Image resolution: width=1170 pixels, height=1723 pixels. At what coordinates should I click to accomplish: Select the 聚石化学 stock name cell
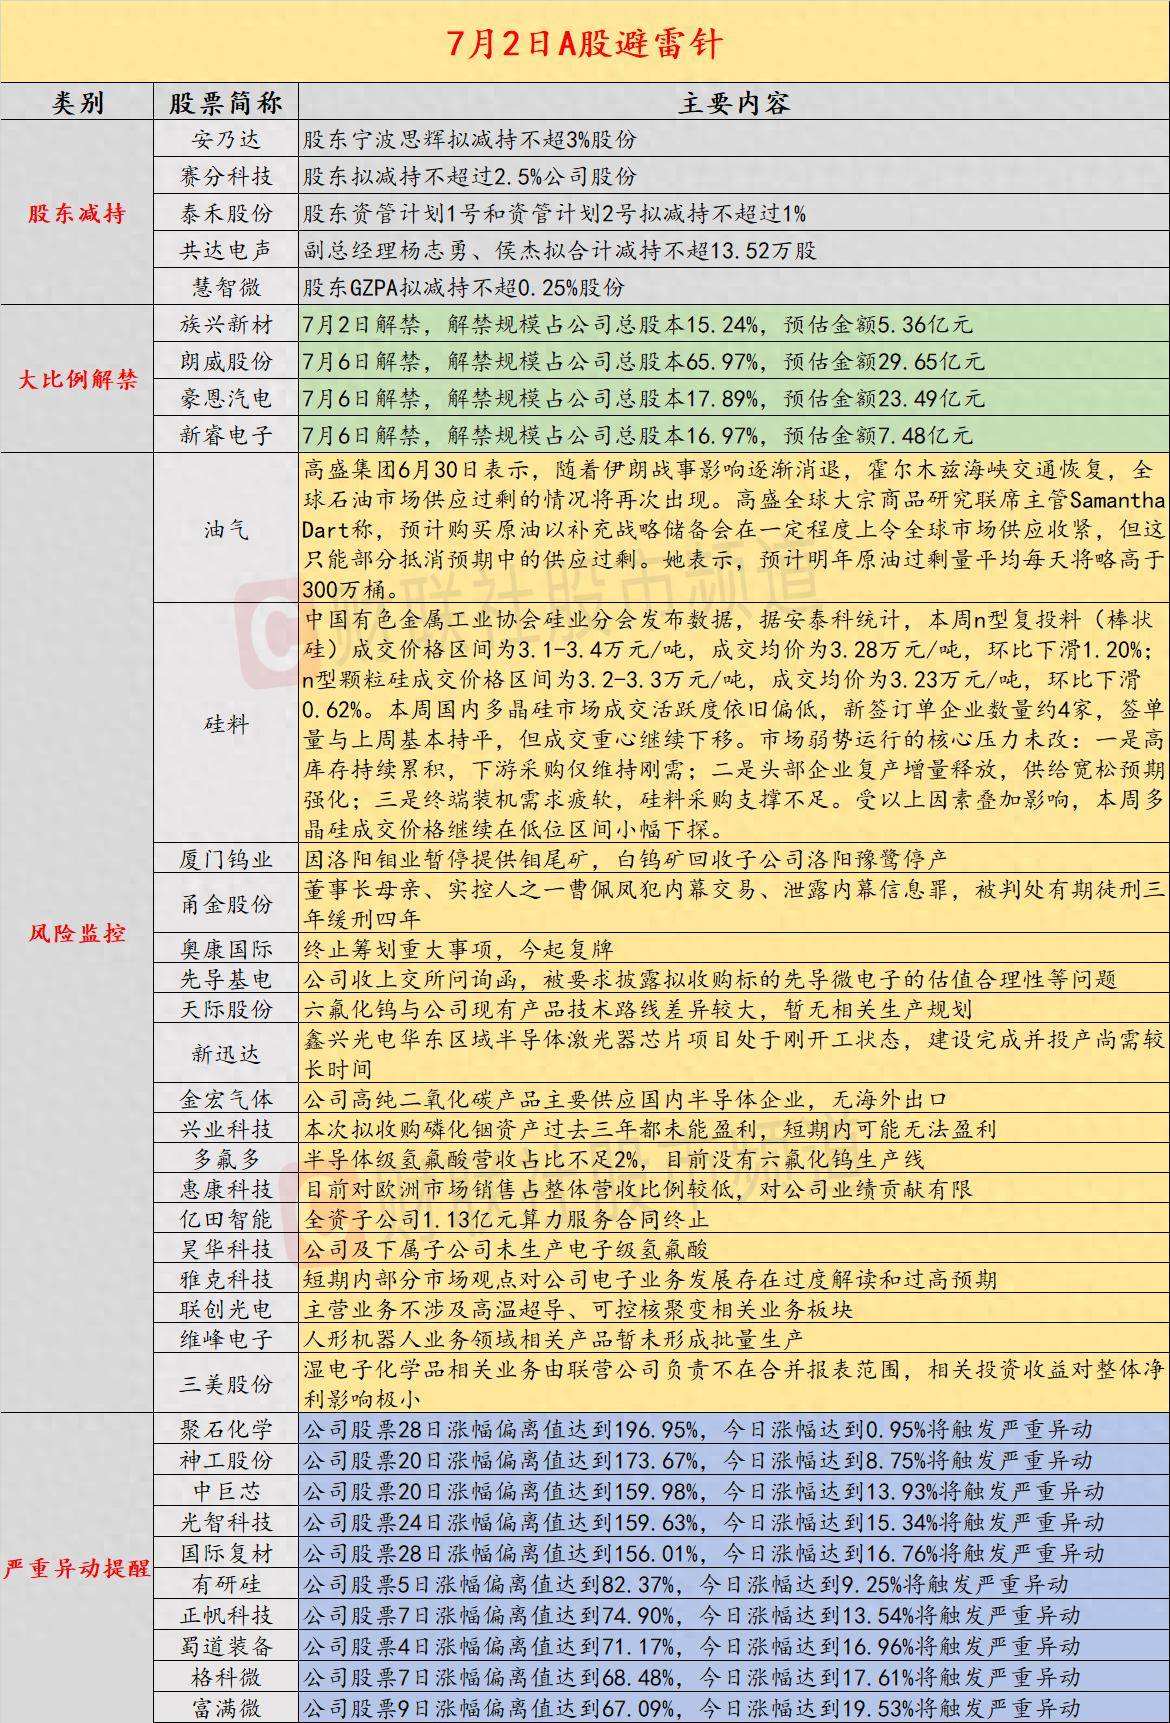[x=226, y=1429]
